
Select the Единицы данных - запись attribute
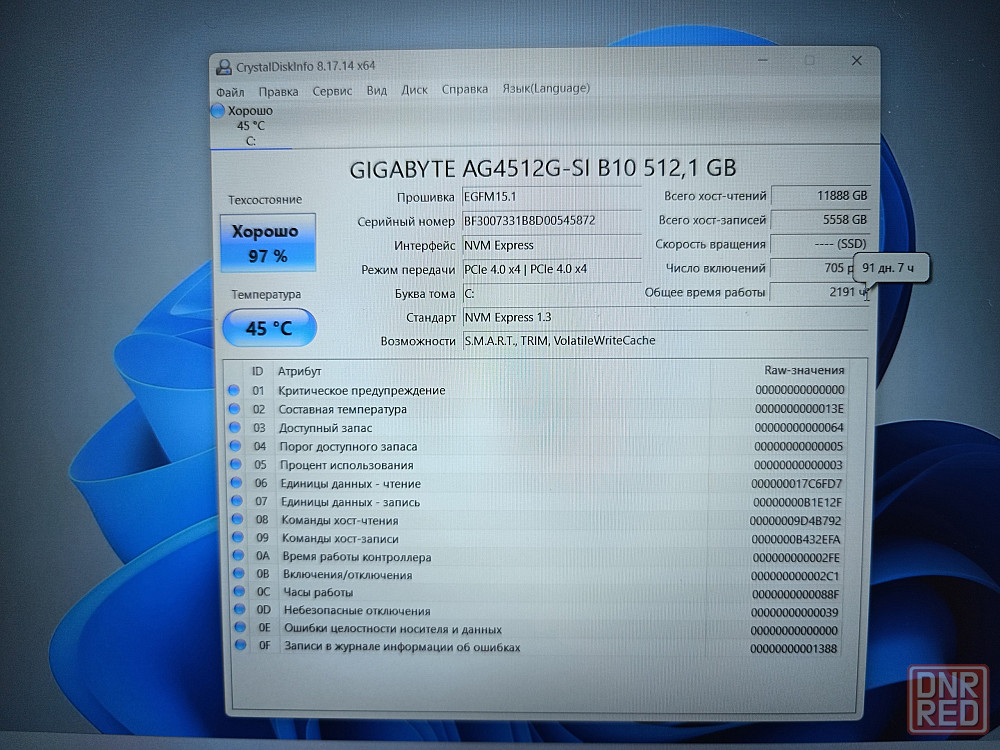(351, 502)
